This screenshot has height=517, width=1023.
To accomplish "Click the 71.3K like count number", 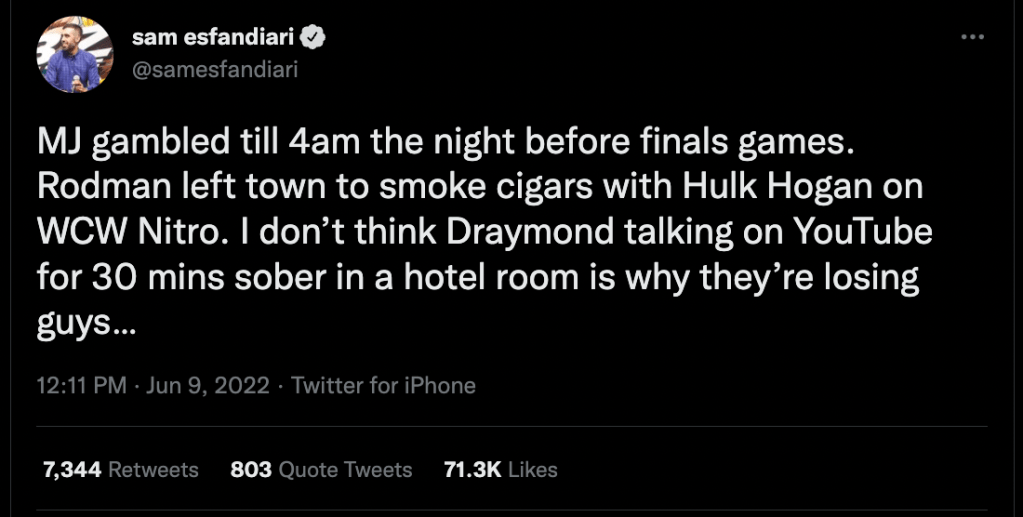I will (472, 469).
